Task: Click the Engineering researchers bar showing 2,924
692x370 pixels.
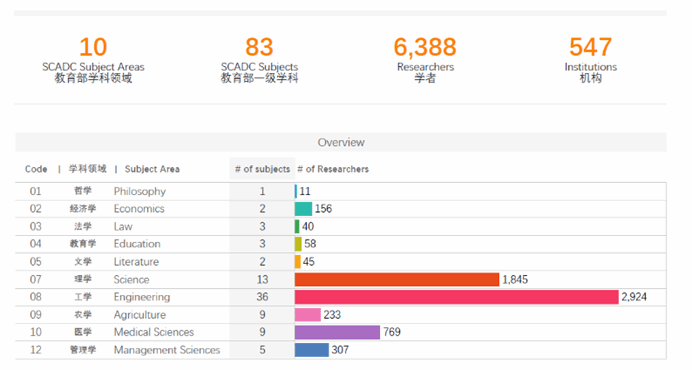Action: 456,297
